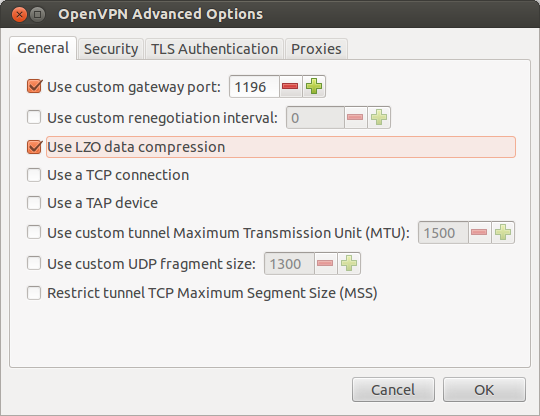Click the gateway port field showing 1196
Viewport: 540px width, 416px height.
click(254, 86)
